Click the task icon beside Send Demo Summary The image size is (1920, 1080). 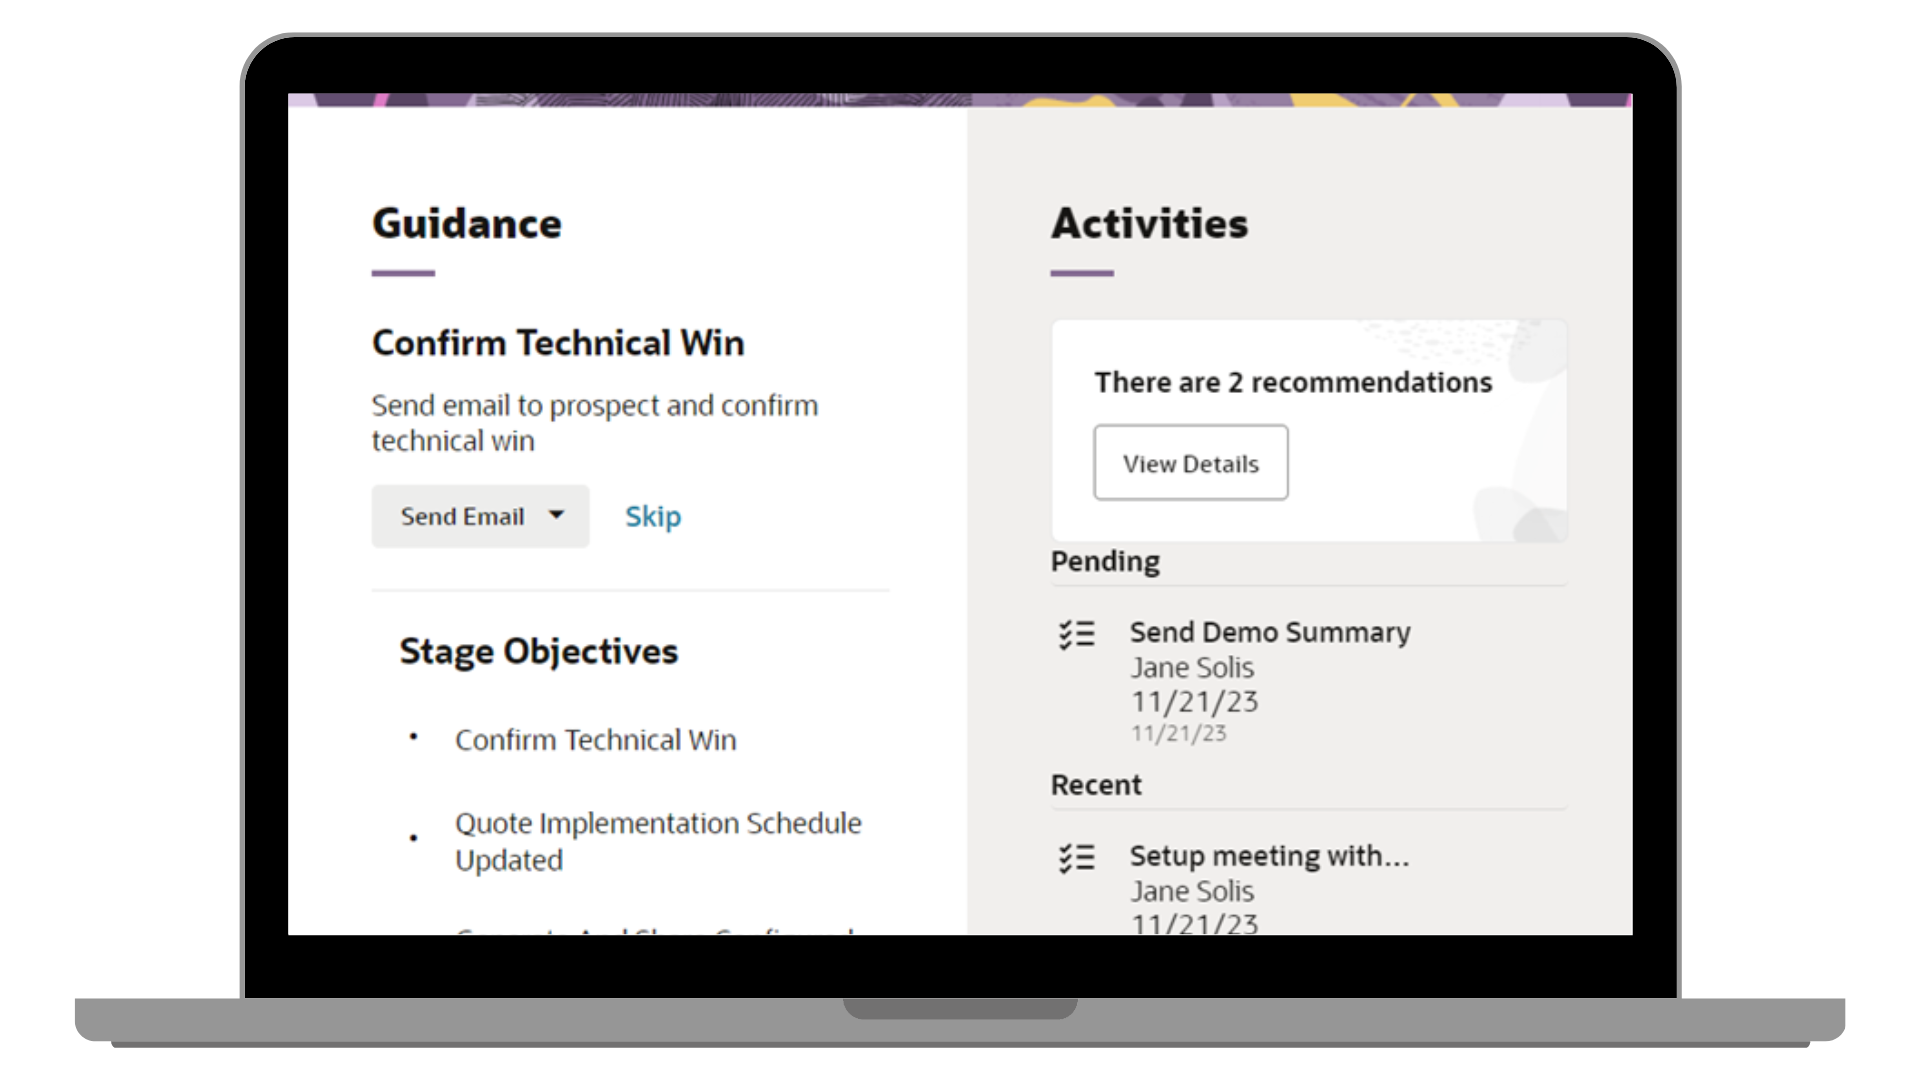1077,635
